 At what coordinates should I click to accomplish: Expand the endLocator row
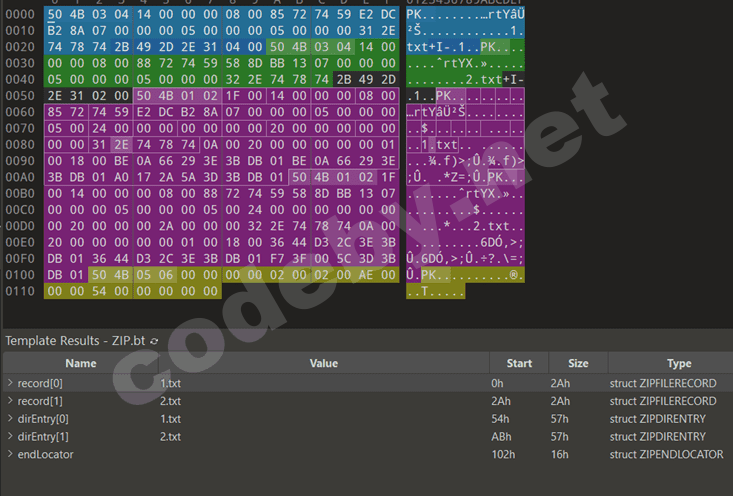click(x=10, y=454)
